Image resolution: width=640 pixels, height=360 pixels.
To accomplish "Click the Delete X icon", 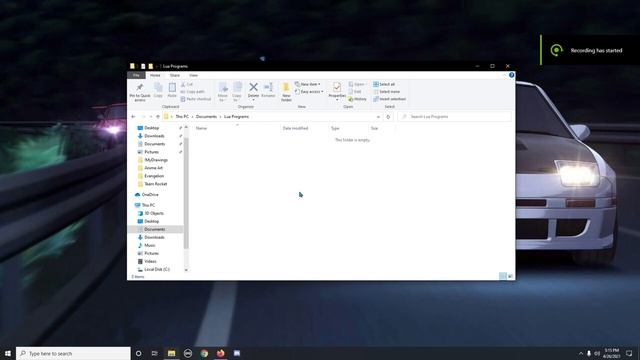I will click(253, 87).
